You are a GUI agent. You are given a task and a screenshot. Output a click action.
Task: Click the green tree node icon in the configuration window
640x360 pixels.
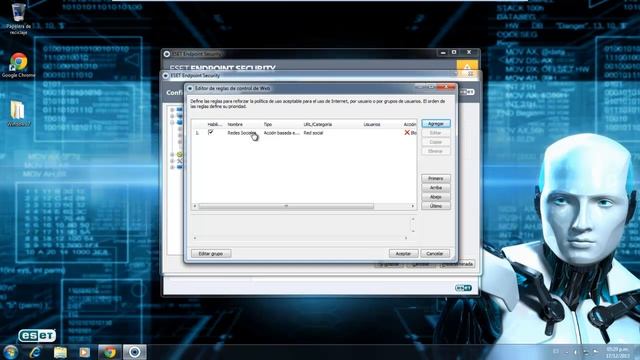179,155
